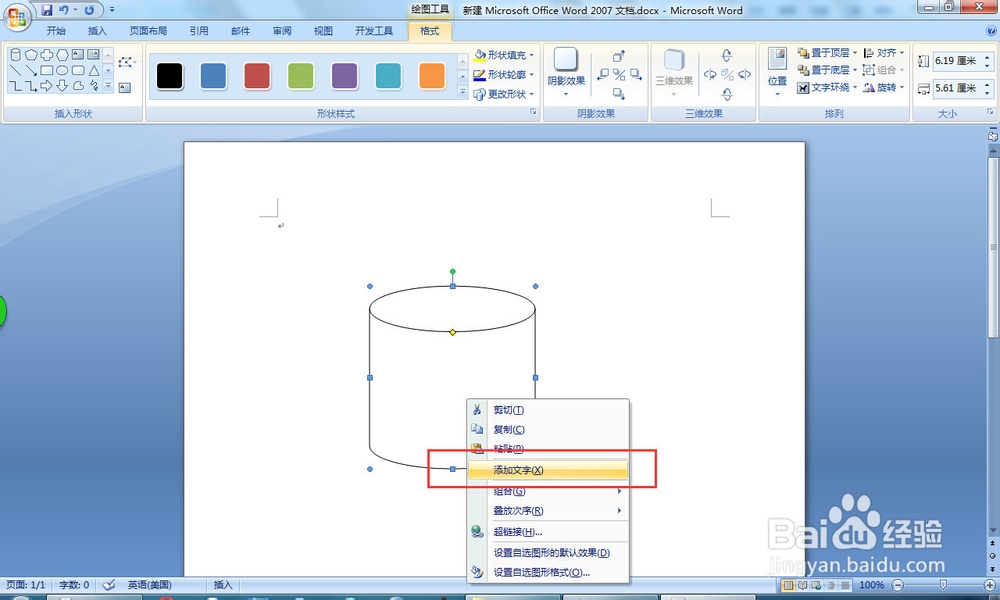
Task: Click Redo in Quick Access Toolbar
Action: point(89,10)
